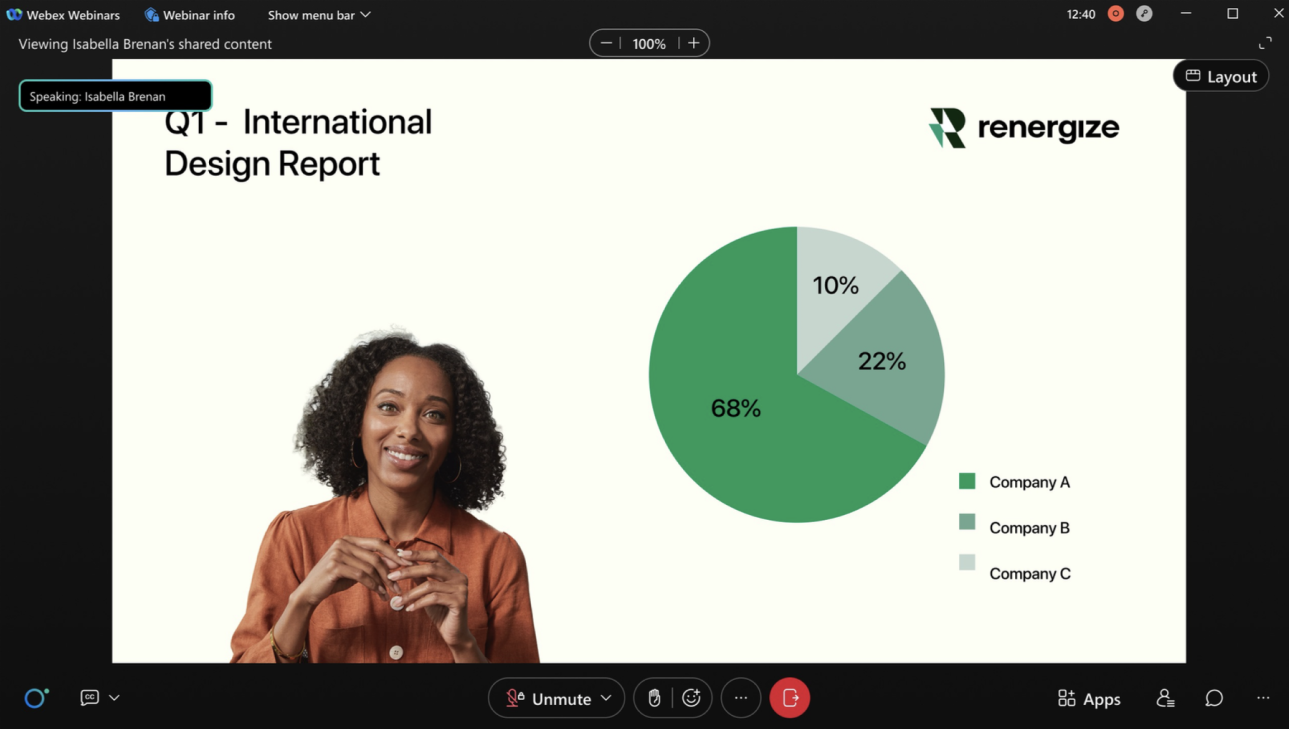Zoom out the shared content
The width and height of the screenshot is (1289, 729).
click(606, 43)
